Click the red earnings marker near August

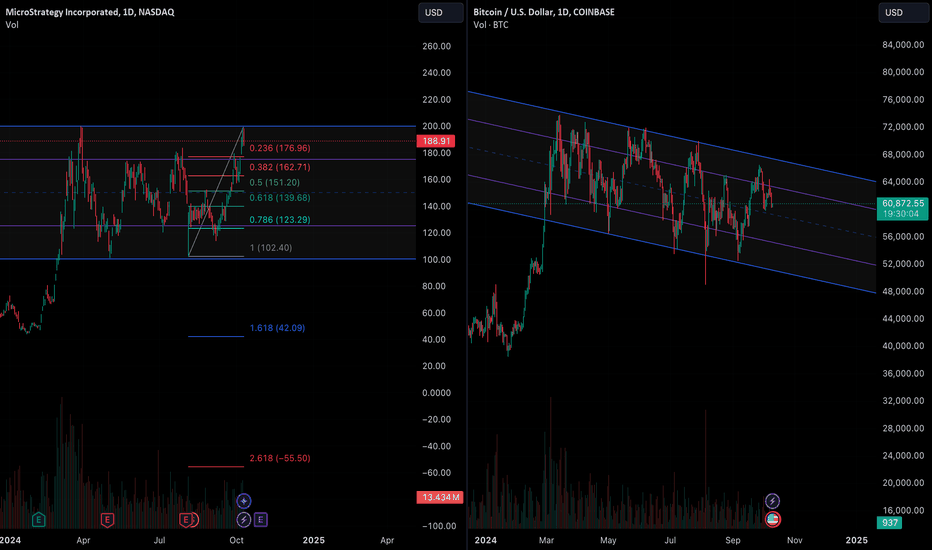tap(186, 520)
